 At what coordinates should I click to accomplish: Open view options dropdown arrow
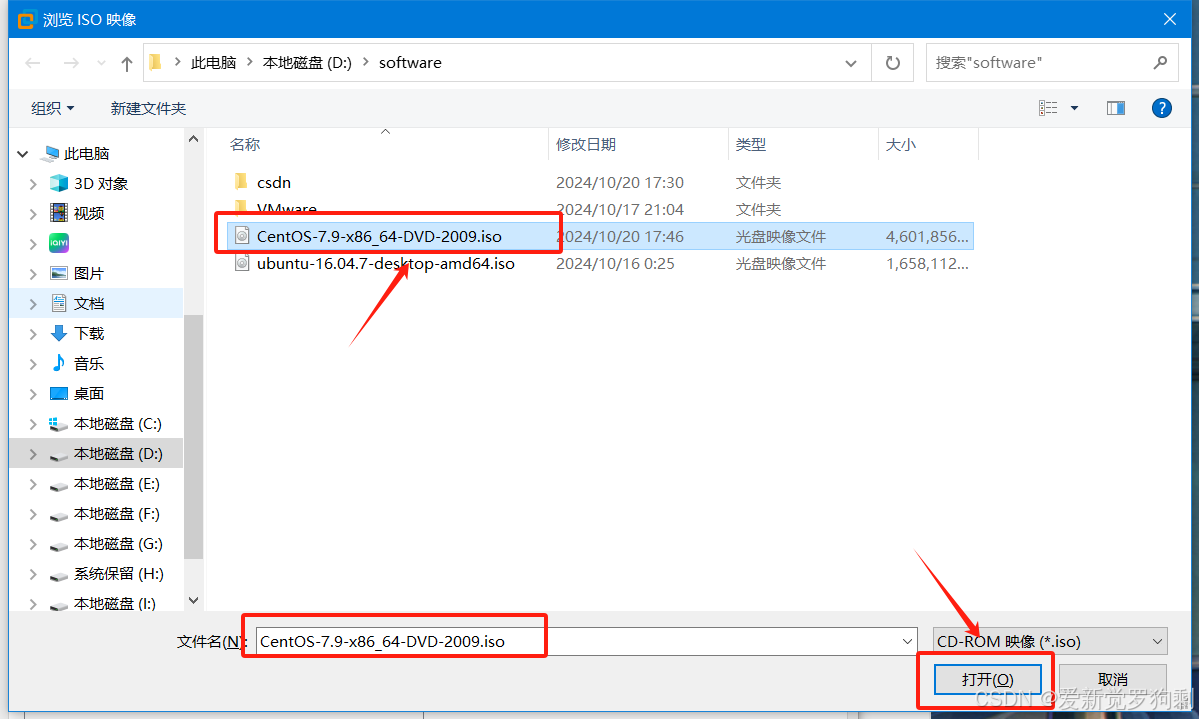click(x=1074, y=108)
